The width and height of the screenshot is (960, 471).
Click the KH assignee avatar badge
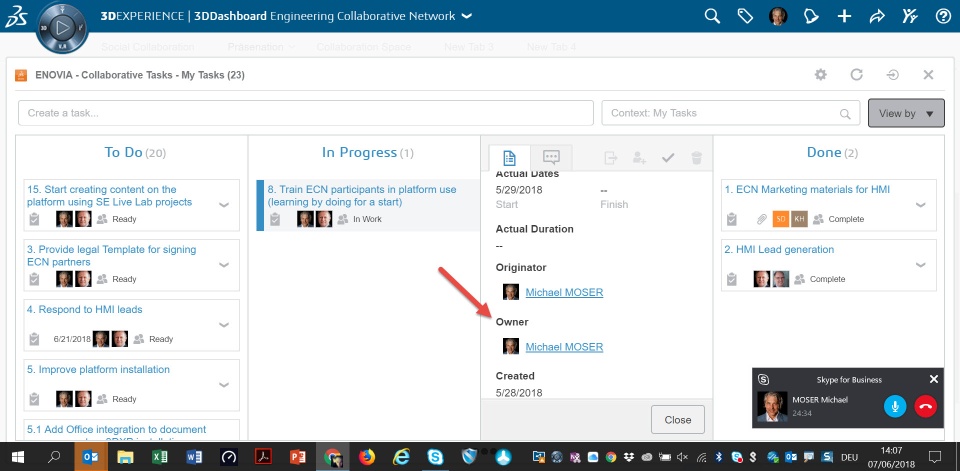pyautogui.click(x=799, y=219)
